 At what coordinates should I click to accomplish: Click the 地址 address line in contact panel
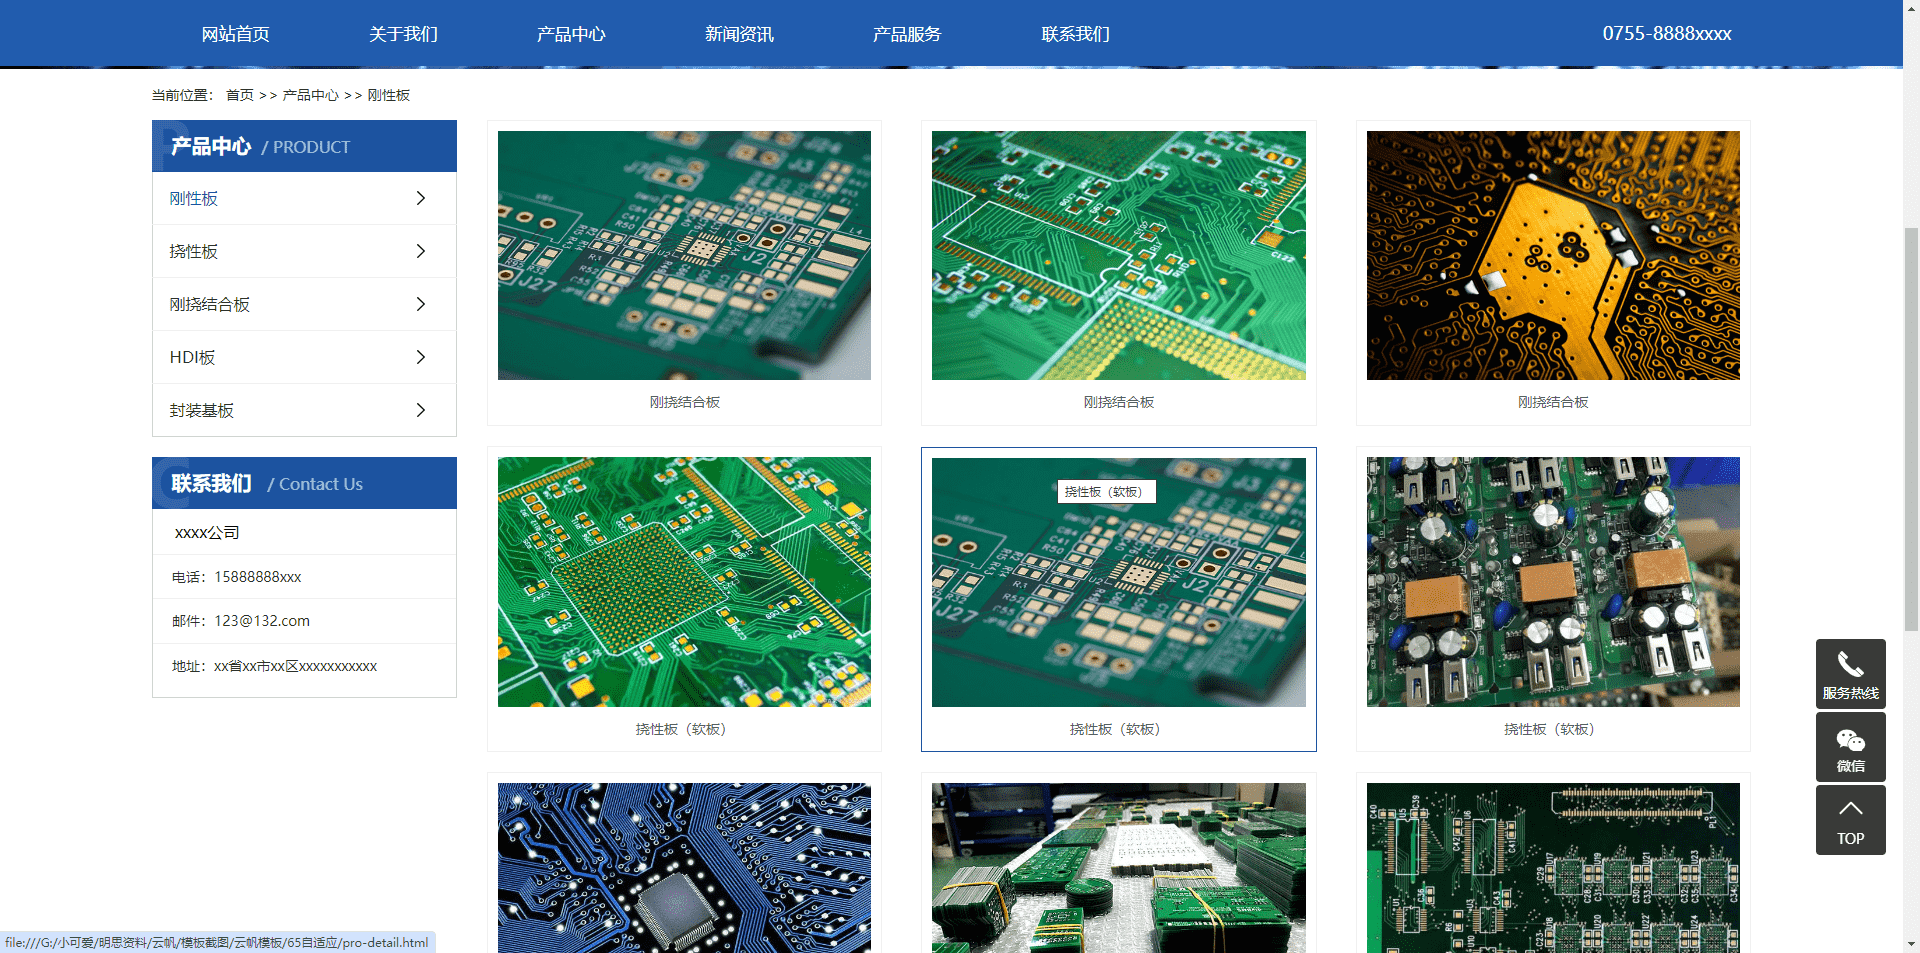tap(275, 666)
